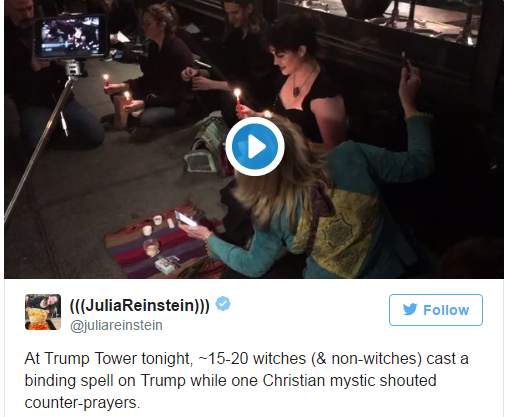
Task: Click the raised hand holding small object
Action: [x=409, y=85]
